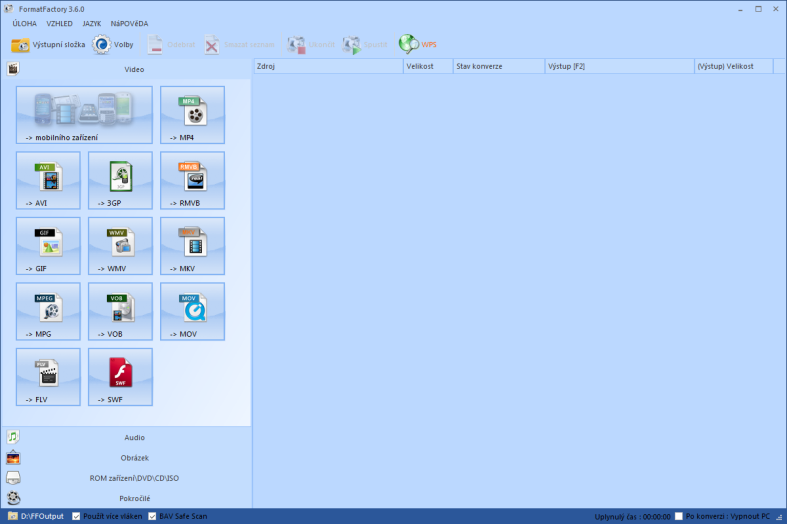Select the -> GIF conversion tile
This screenshot has height=524, width=787.
(x=48, y=246)
